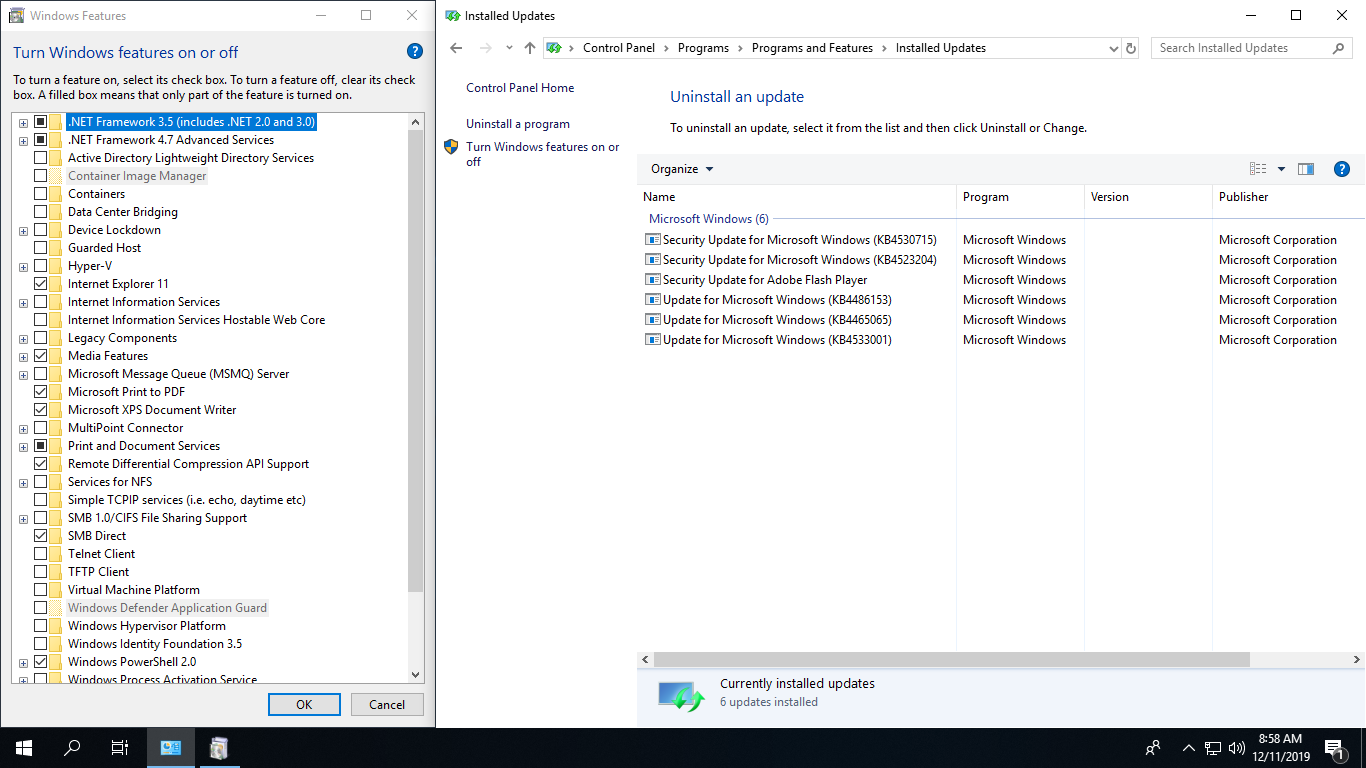
Task: Expand the Legacy Components node
Action: tap(23, 339)
